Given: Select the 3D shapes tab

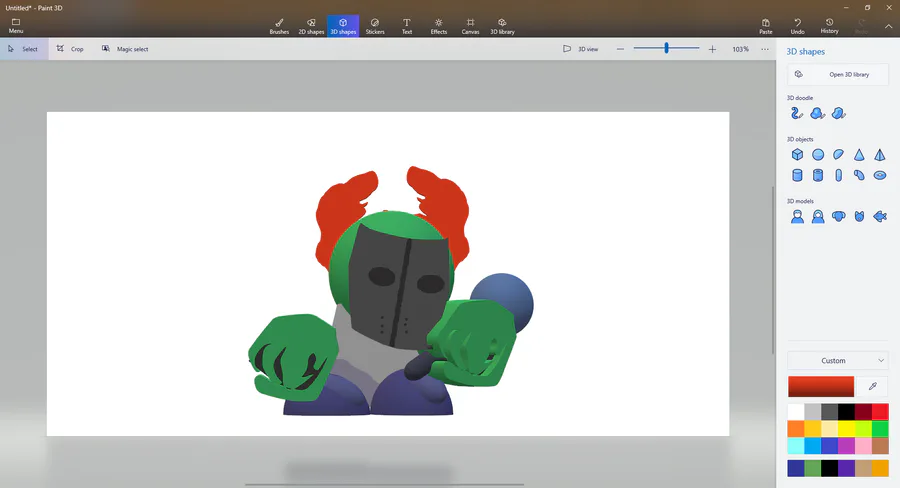Looking at the screenshot, I should coord(343,26).
